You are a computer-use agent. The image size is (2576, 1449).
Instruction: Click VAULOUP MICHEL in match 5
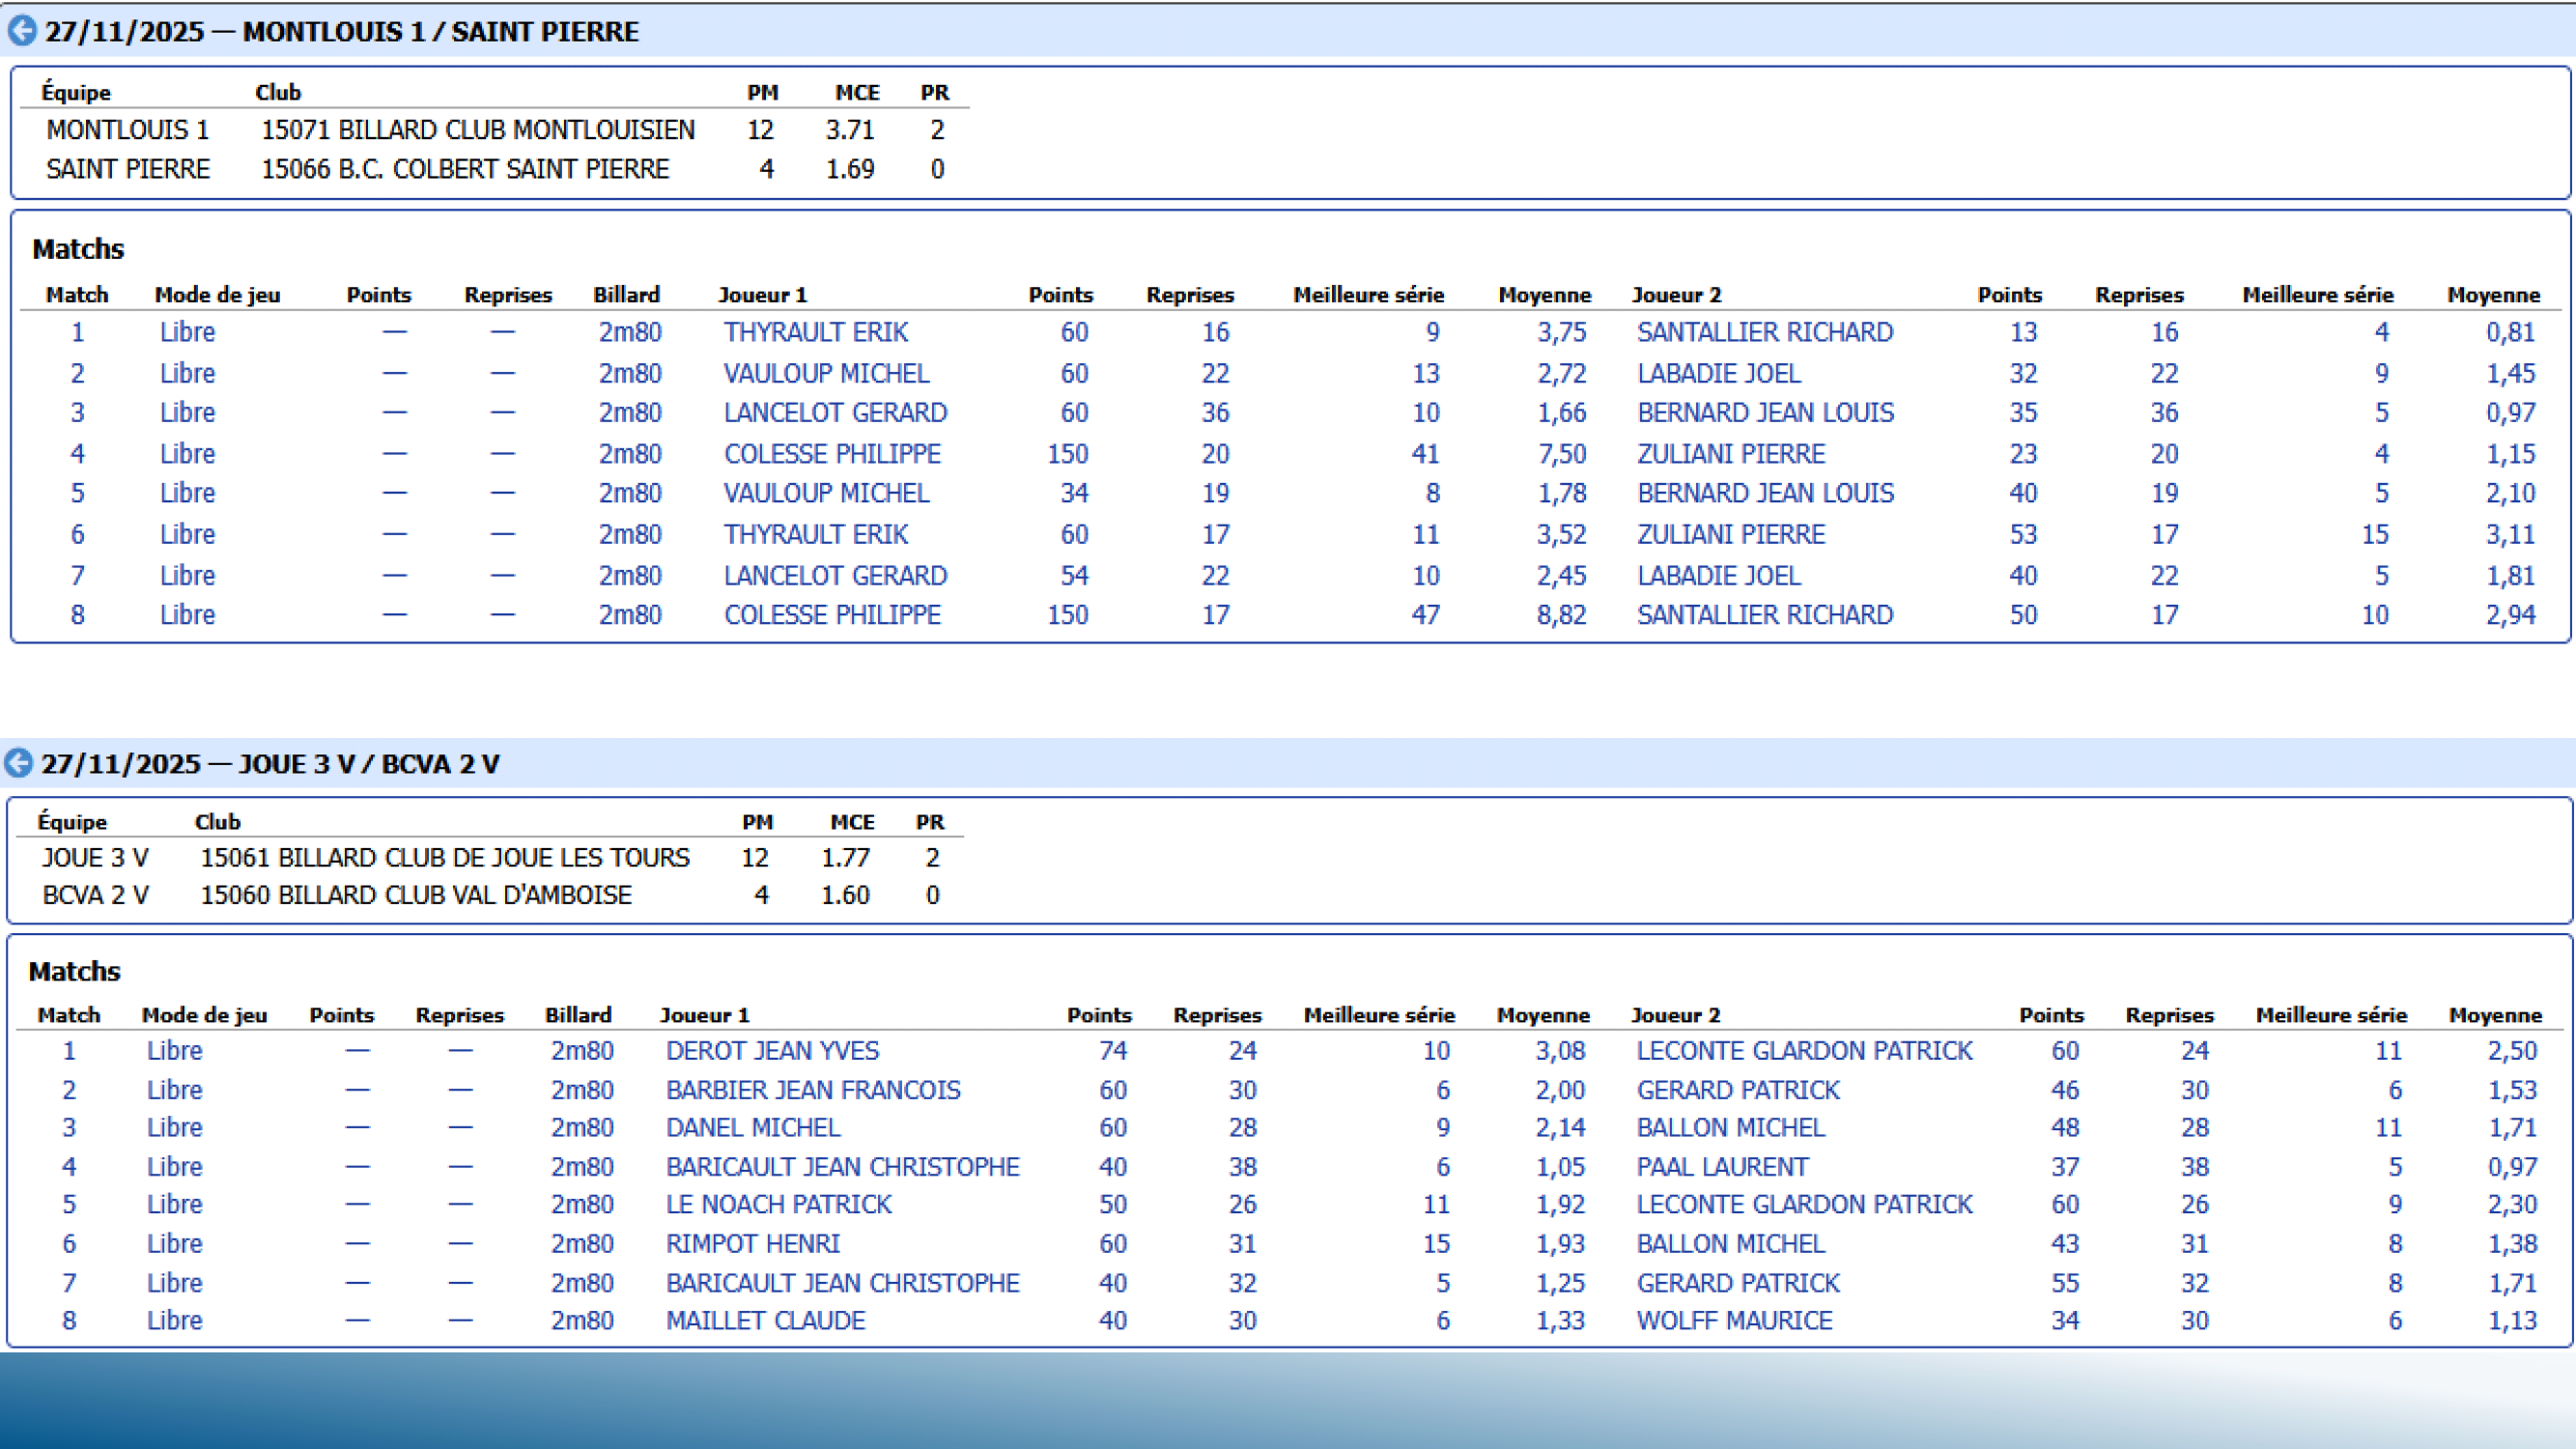826,493
